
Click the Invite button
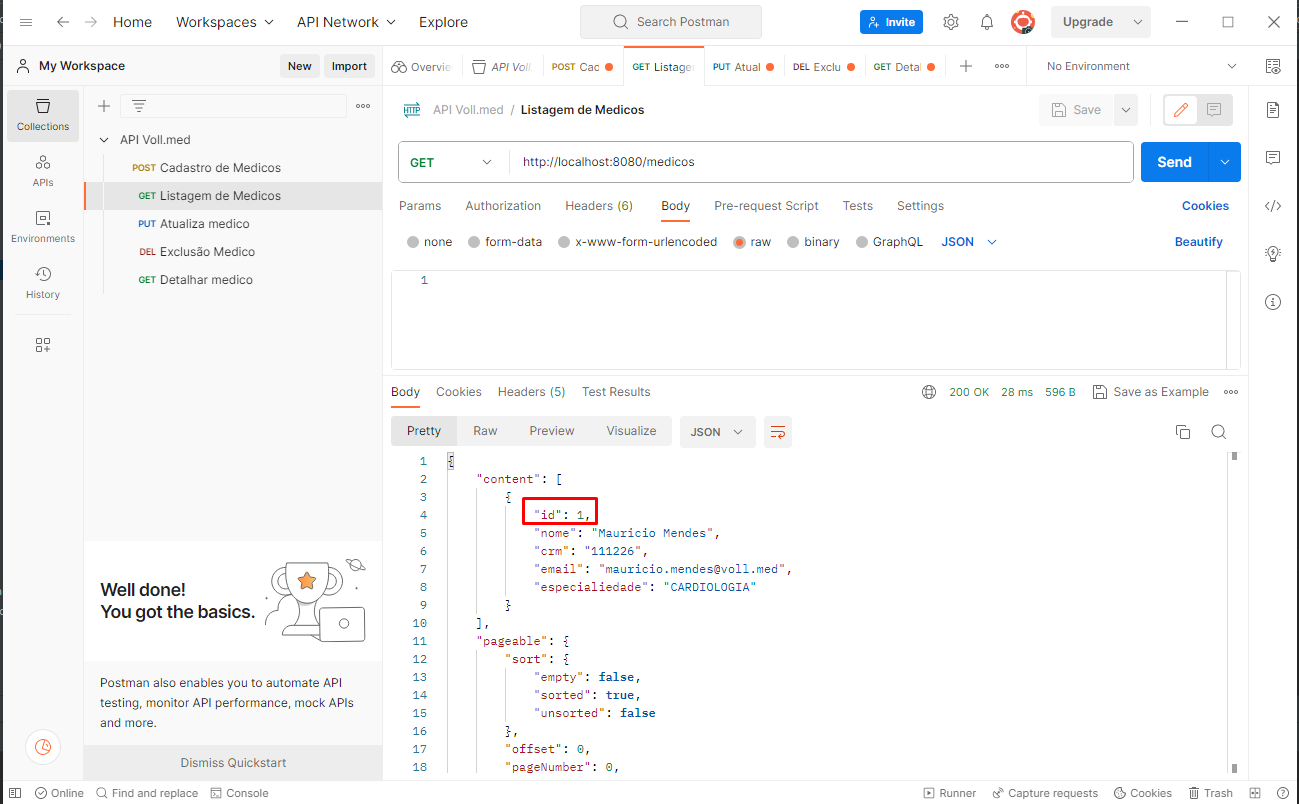tap(891, 22)
